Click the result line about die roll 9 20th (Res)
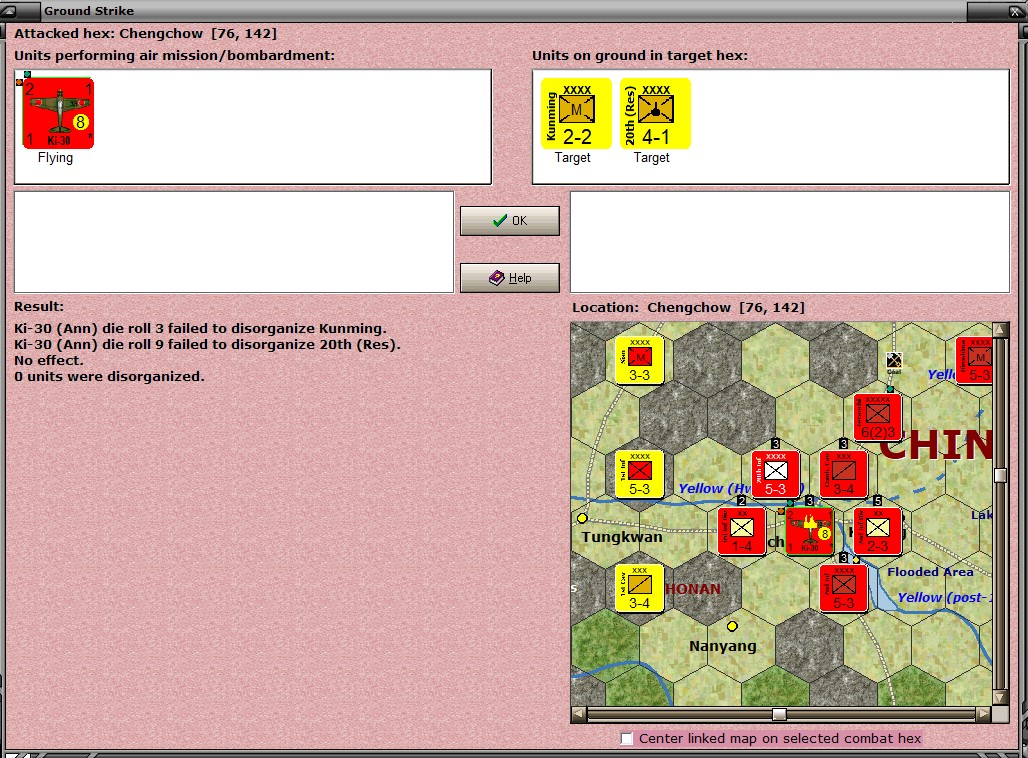The image size is (1028, 758). (x=207, y=344)
